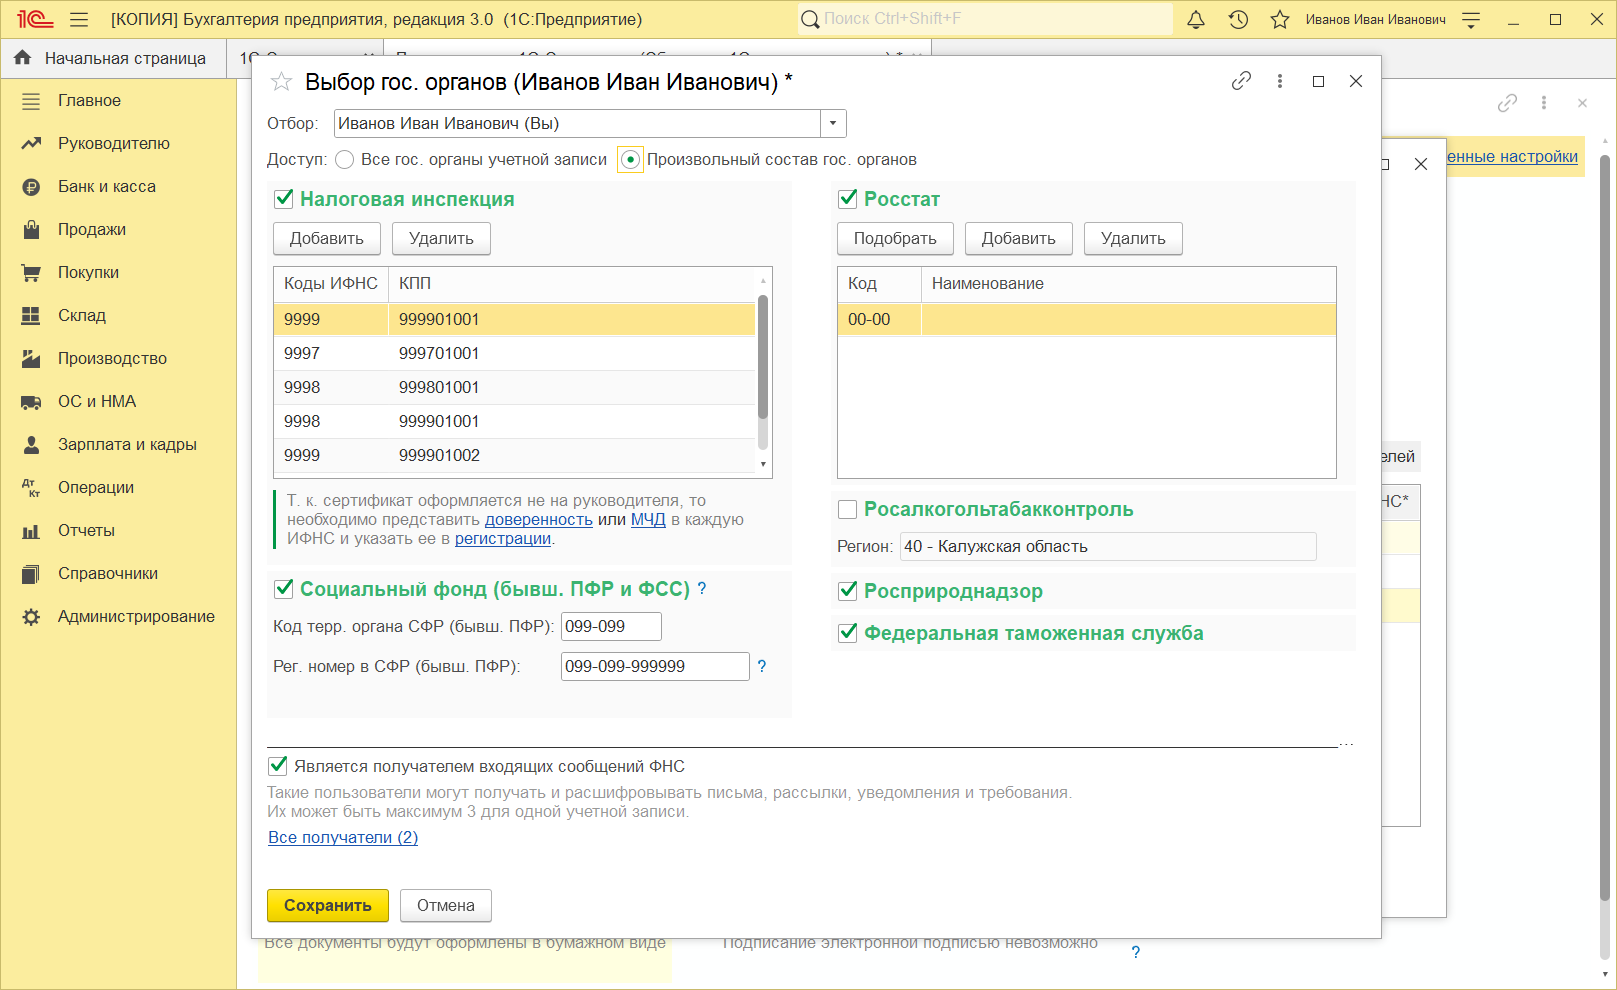The width and height of the screenshot is (1617, 990).
Task: Open Банк и касса section
Action: [x=107, y=186]
